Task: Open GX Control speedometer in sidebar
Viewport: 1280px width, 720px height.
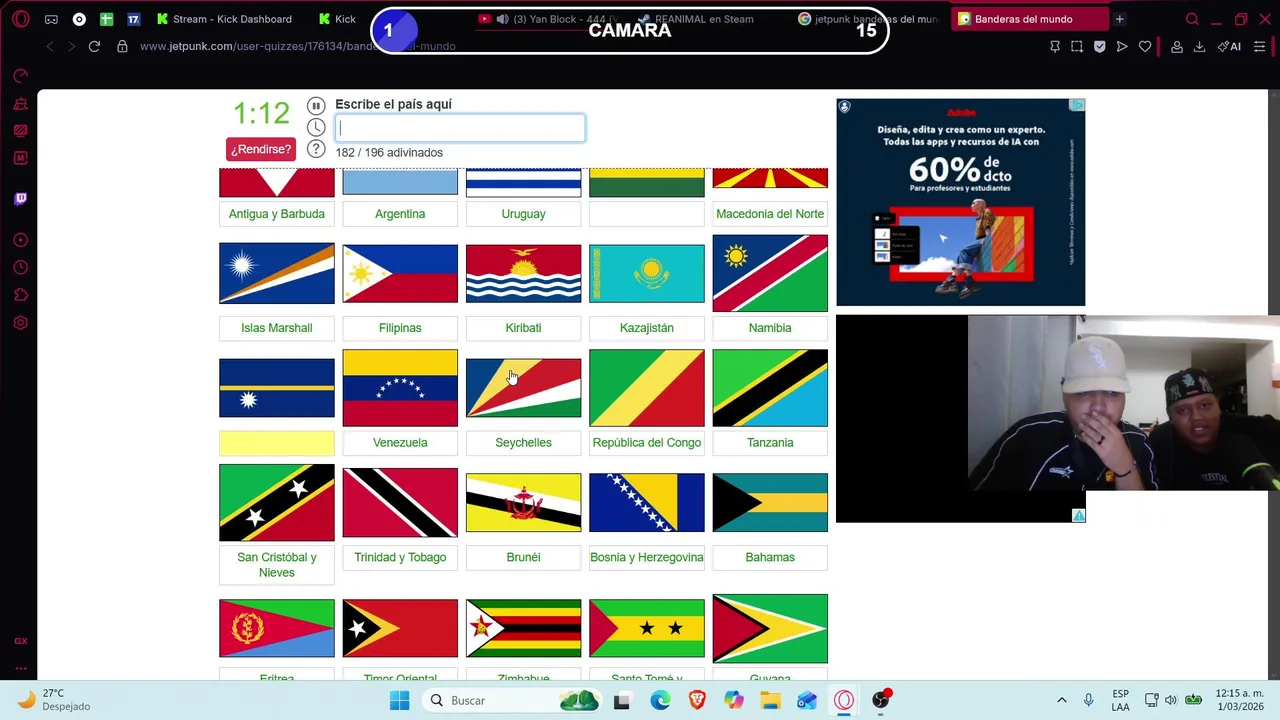Action: pyautogui.click(x=21, y=76)
